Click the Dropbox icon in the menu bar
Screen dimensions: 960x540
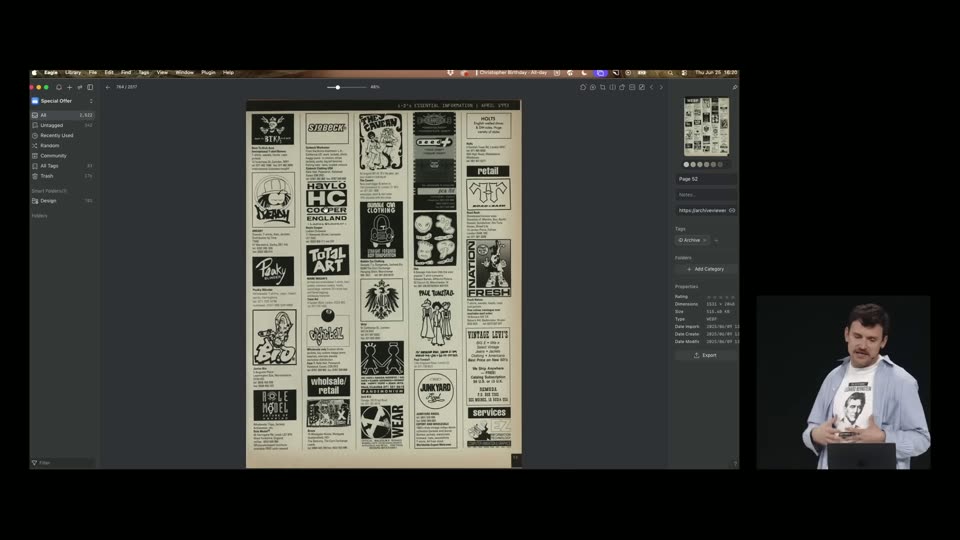451,72
